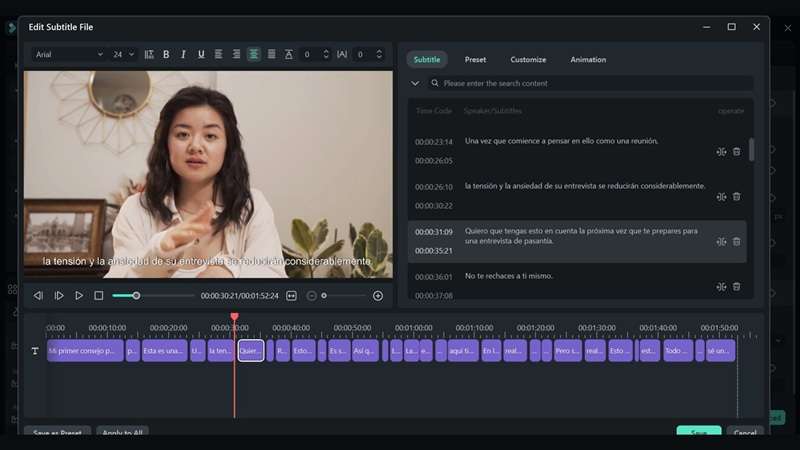Open the Arial font family dropdown
800x450 pixels.
point(69,54)
